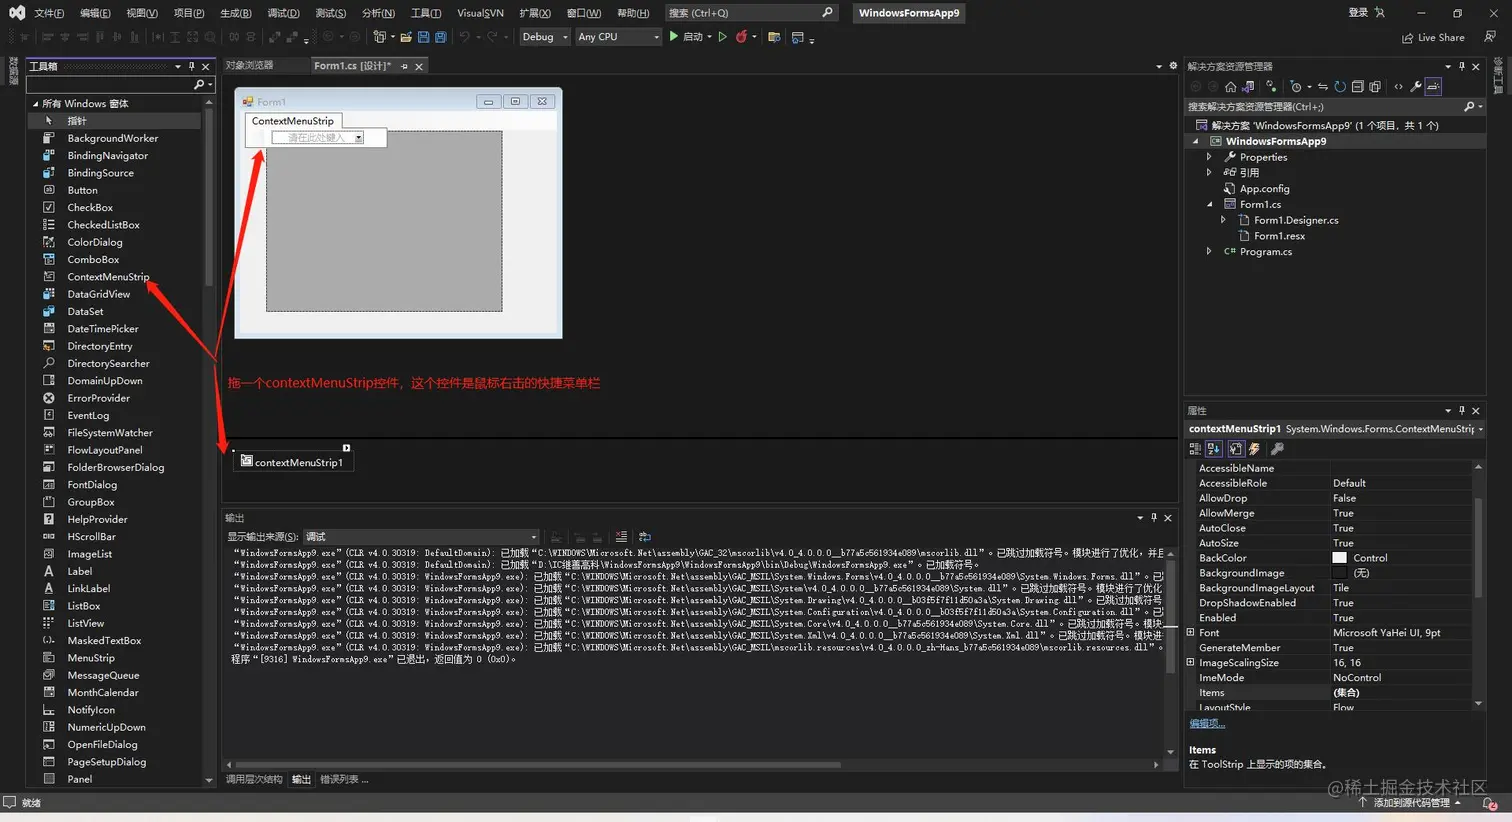Click Clear All icon in Output panel

621,537
